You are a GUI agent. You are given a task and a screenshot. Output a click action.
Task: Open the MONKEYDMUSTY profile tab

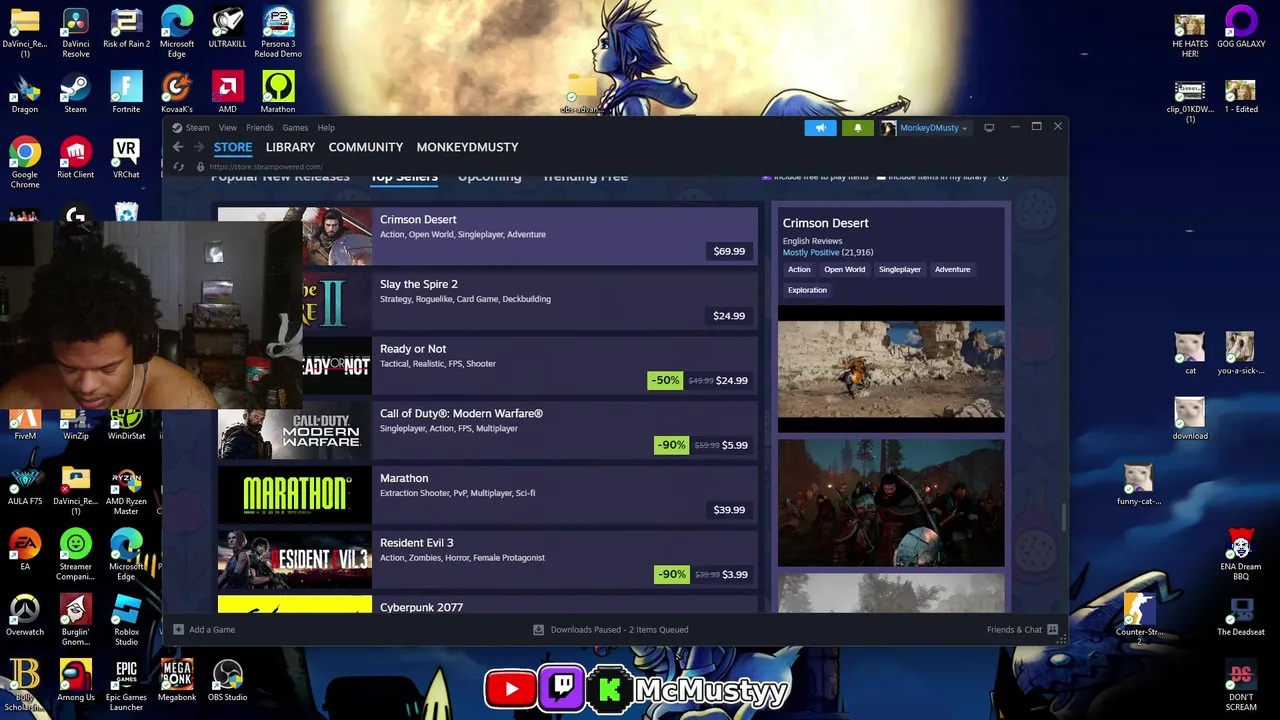click(467, 147)
